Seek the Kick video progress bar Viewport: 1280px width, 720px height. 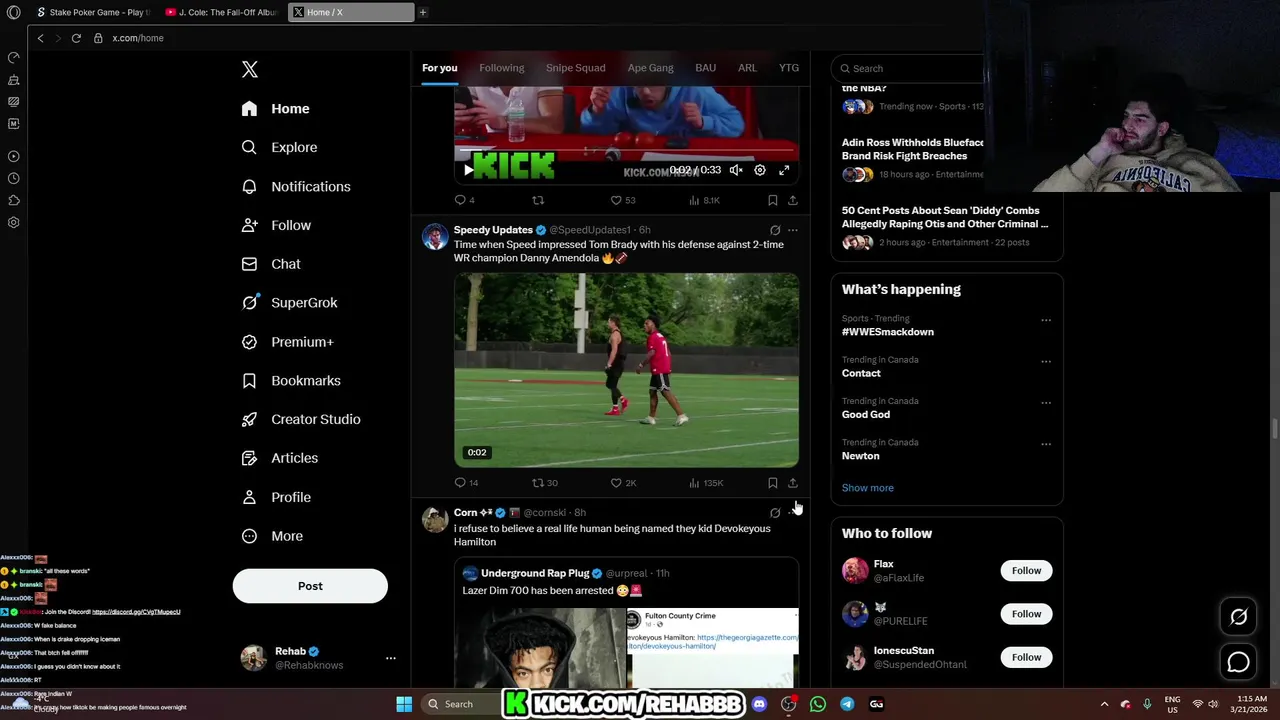click(x=626, y=152)
